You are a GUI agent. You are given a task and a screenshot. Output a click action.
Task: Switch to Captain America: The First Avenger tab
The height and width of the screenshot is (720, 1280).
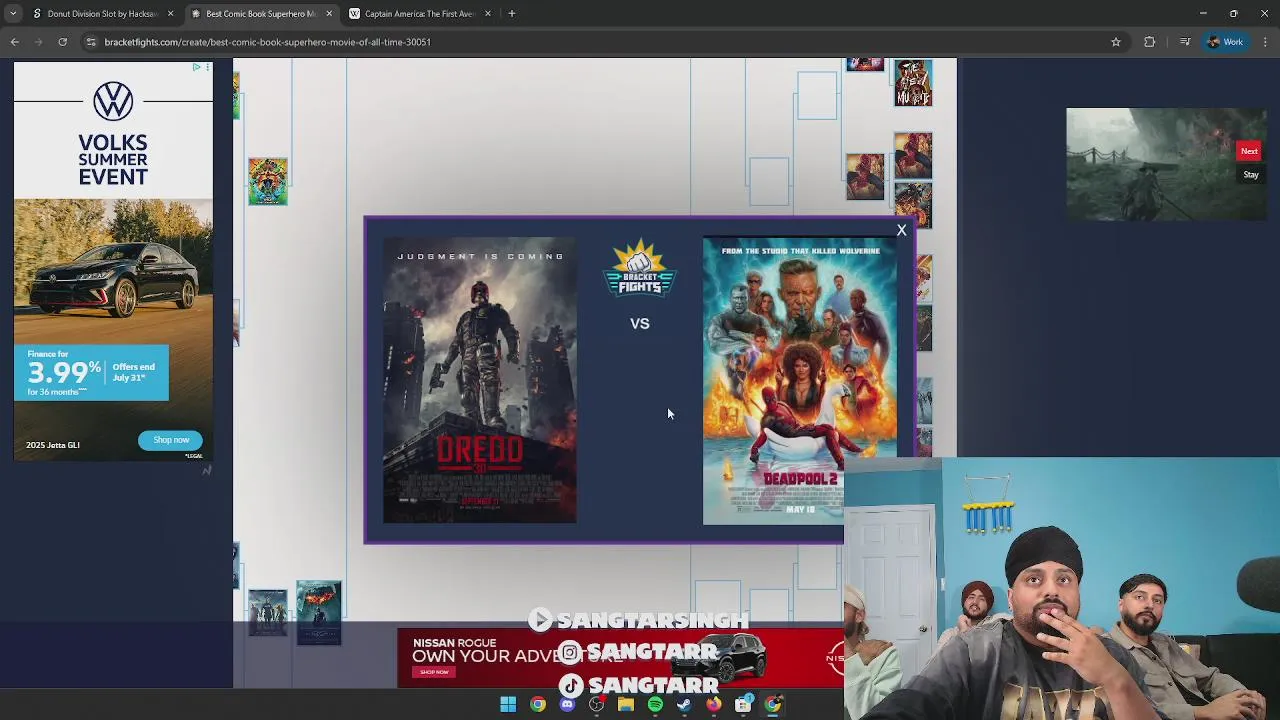419,14
